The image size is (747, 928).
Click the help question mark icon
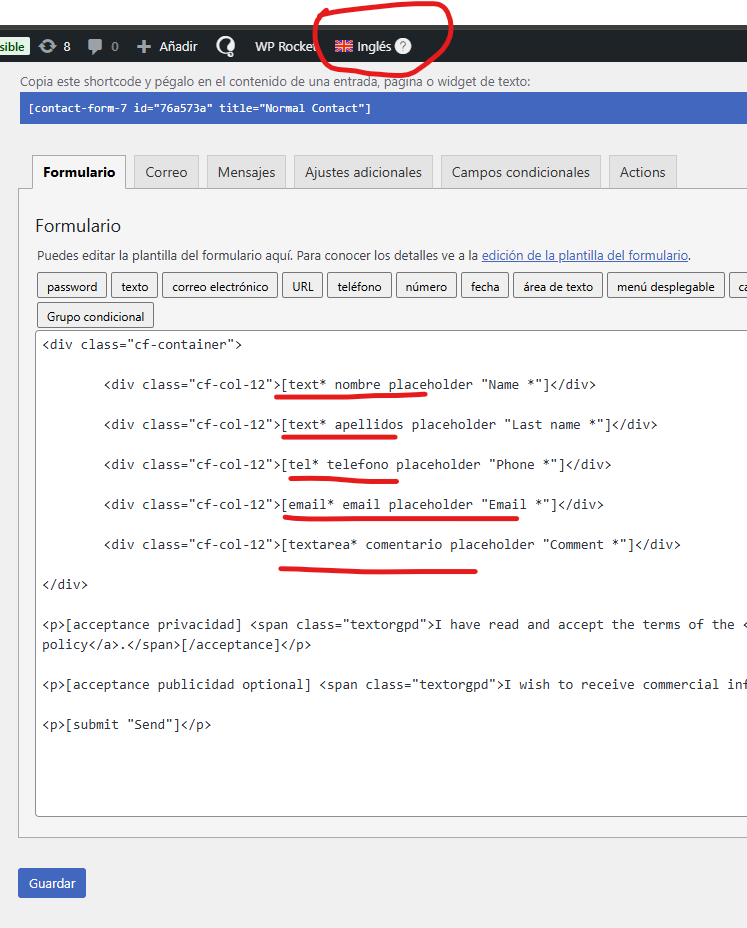[x=403, y=46]
